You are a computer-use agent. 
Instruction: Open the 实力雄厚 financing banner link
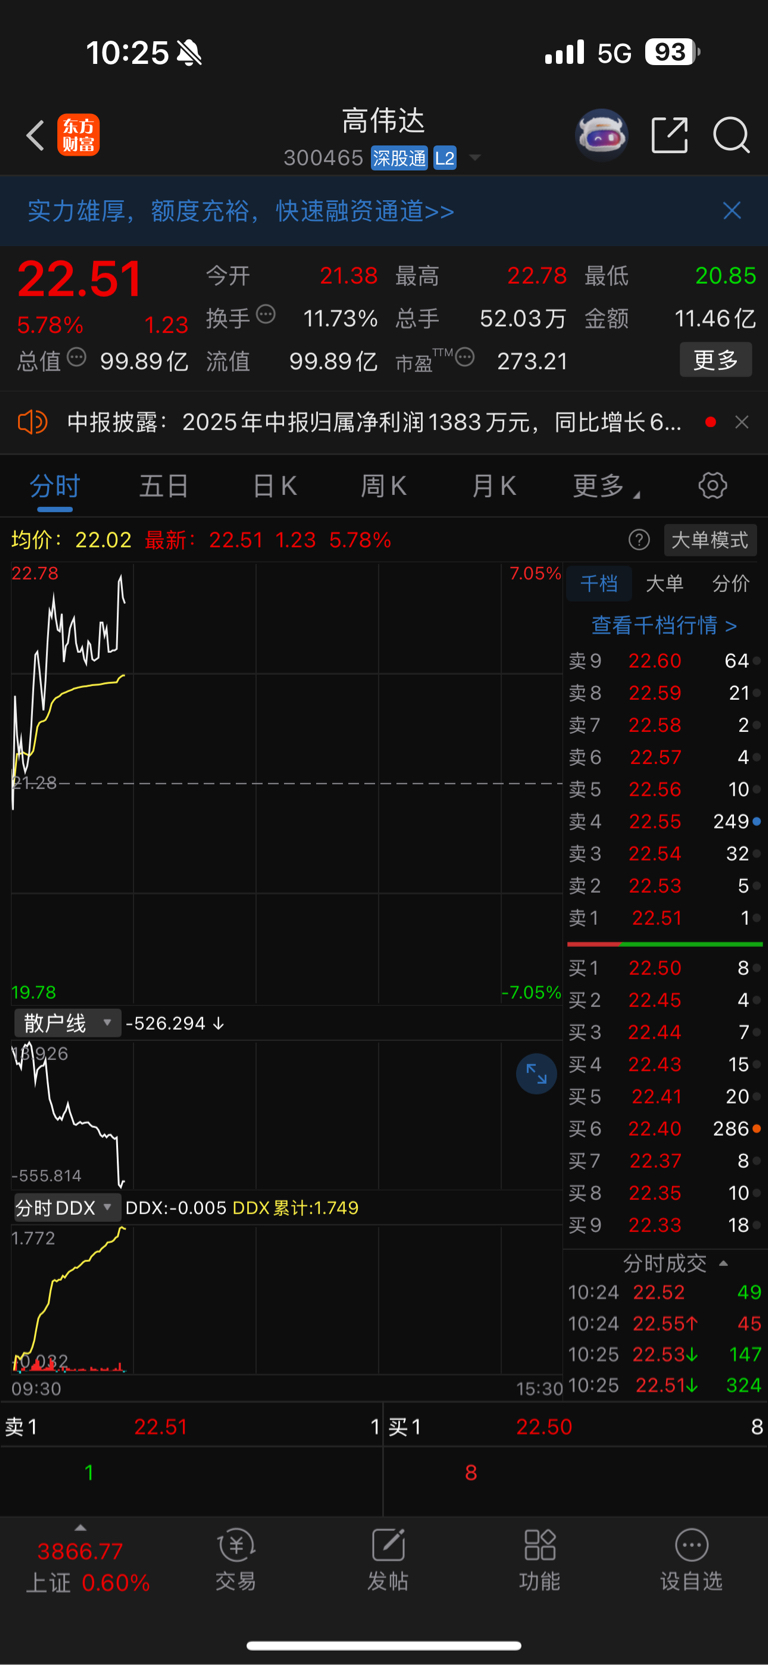[241, 211]
